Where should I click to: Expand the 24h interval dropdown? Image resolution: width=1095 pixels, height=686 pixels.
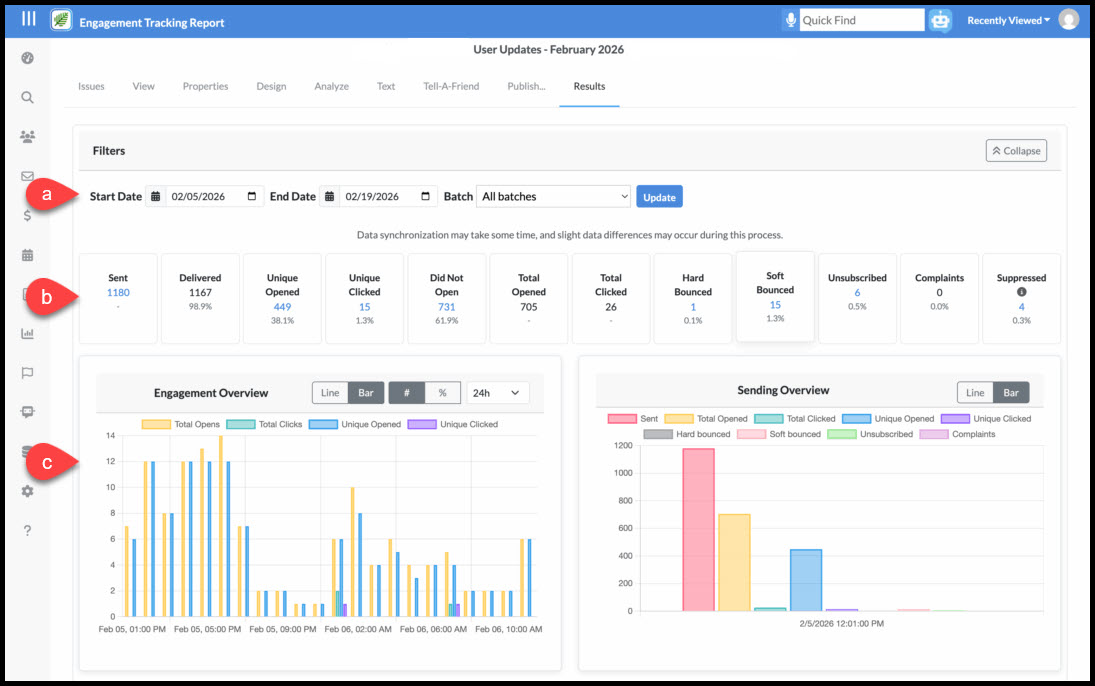pos(497,393)
